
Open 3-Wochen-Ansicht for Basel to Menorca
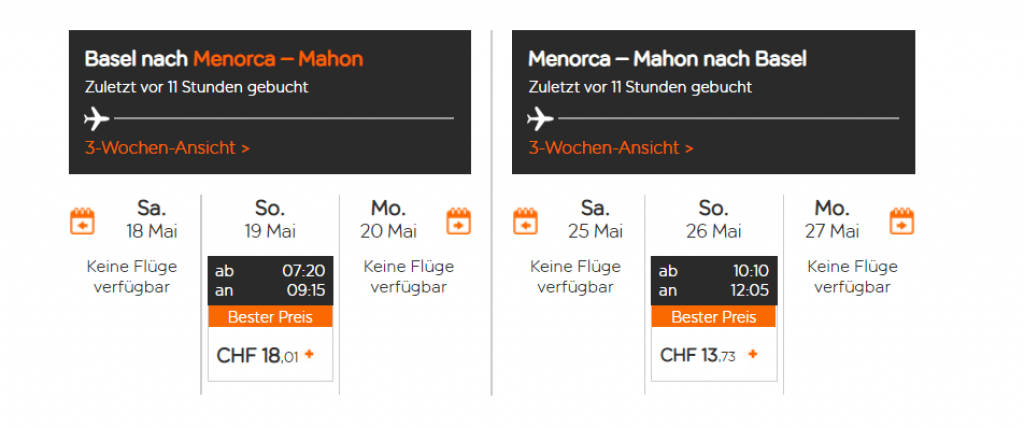tap(167, 148)
